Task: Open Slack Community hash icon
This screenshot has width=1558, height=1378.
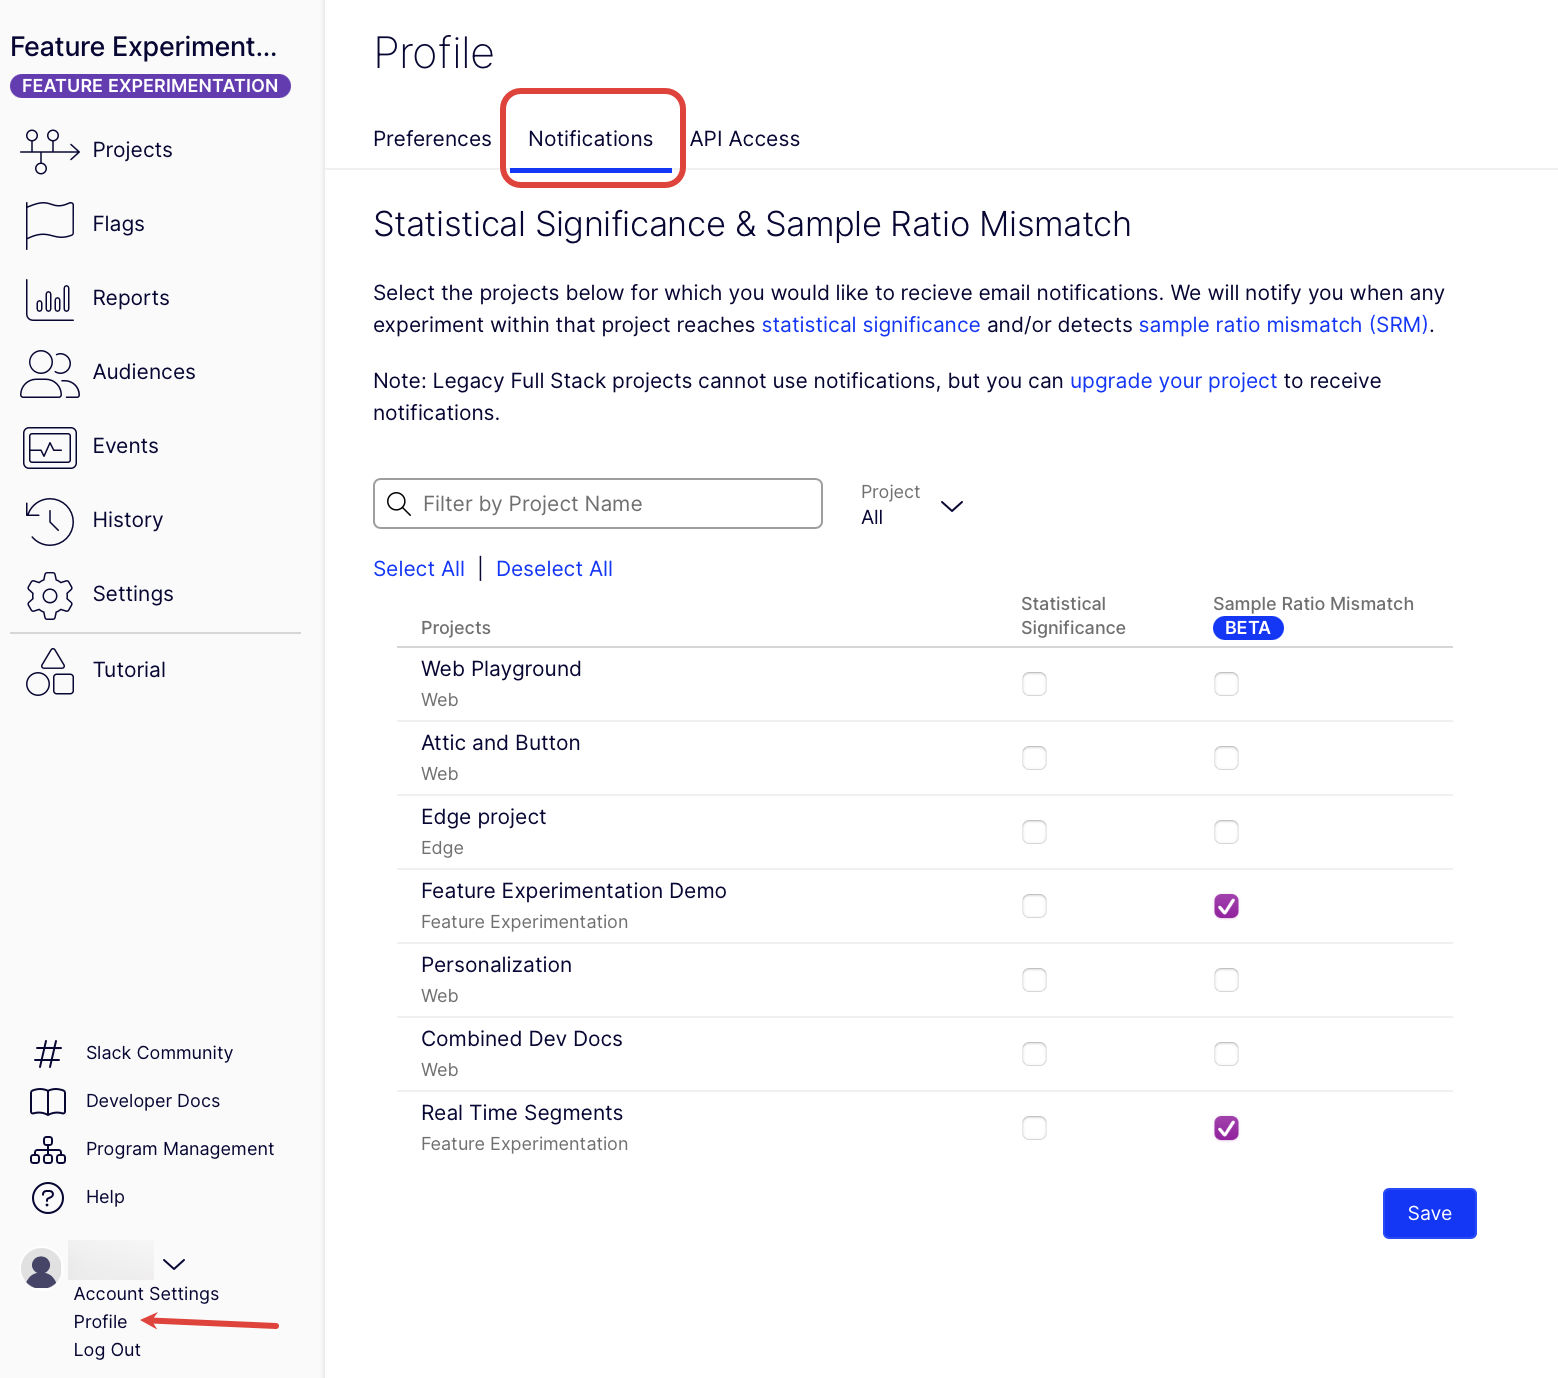Action: click(47, 1053)
